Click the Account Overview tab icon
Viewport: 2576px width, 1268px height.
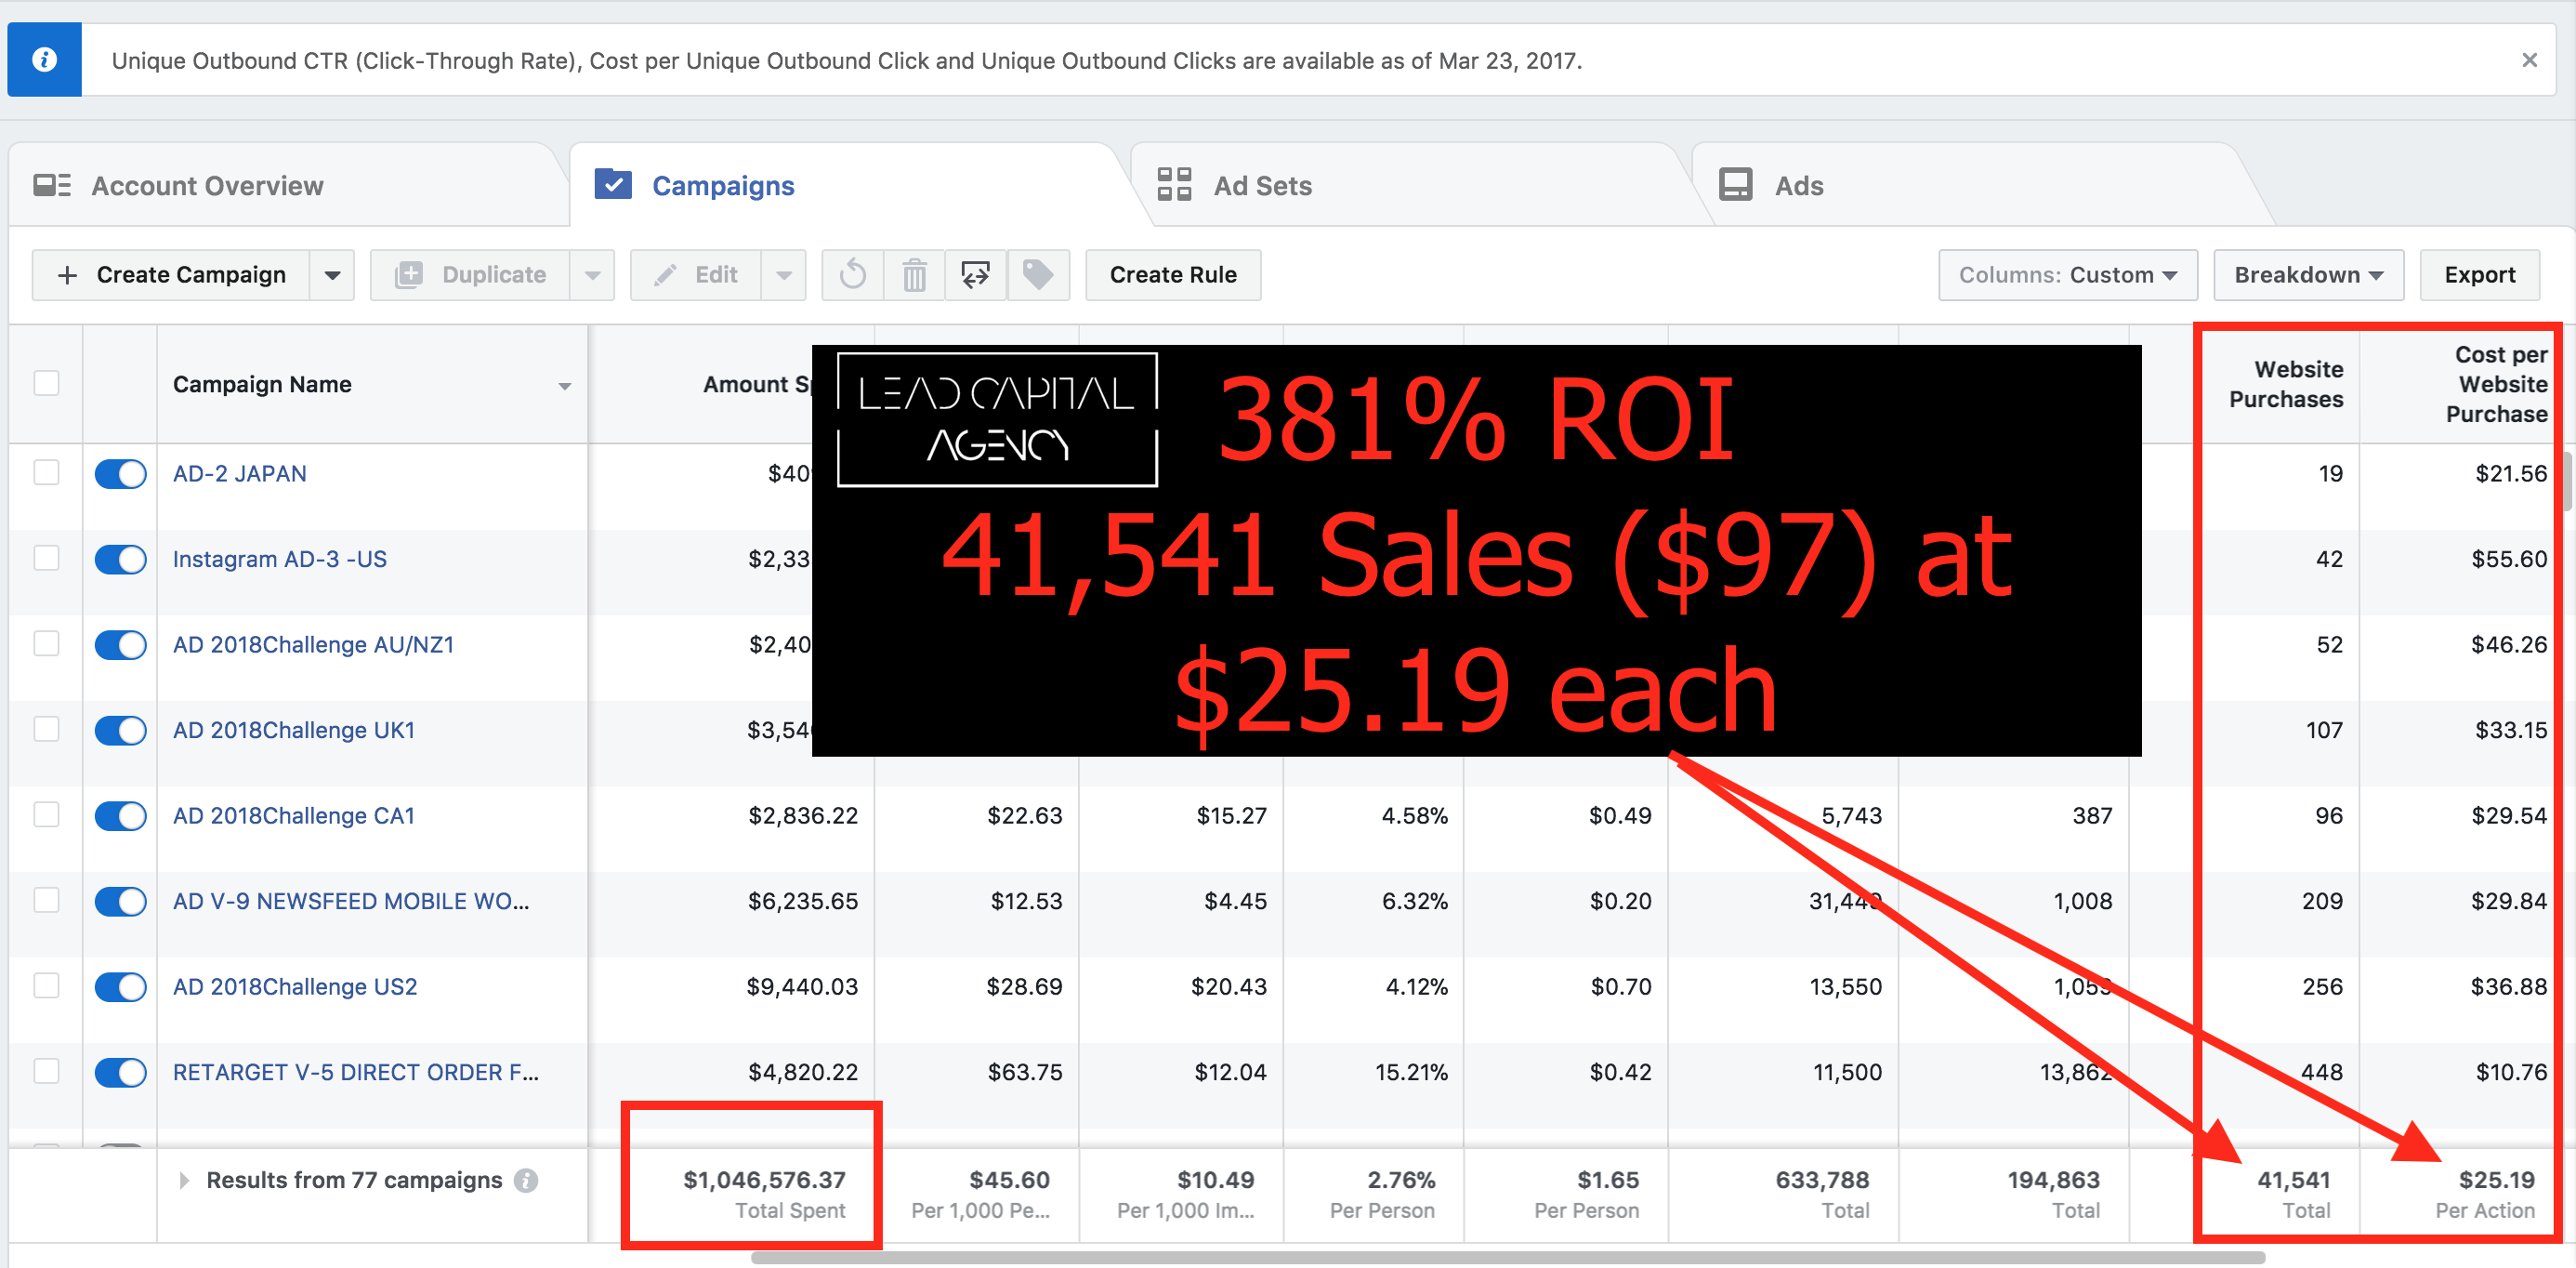tap(52, 185)
